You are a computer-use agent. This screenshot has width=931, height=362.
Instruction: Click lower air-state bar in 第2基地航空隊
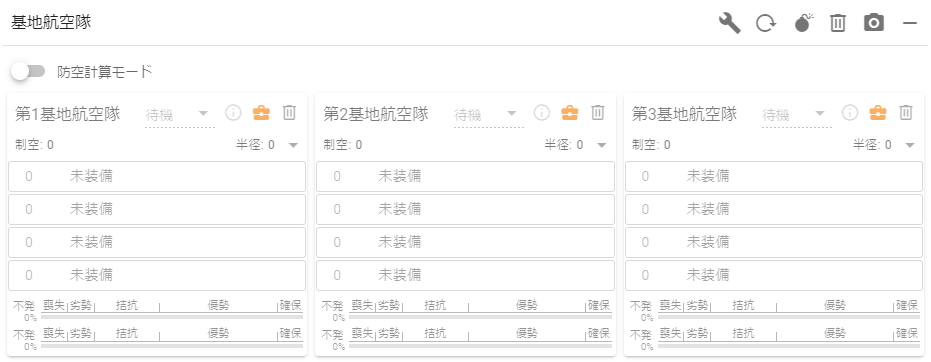tap(480, 345)
